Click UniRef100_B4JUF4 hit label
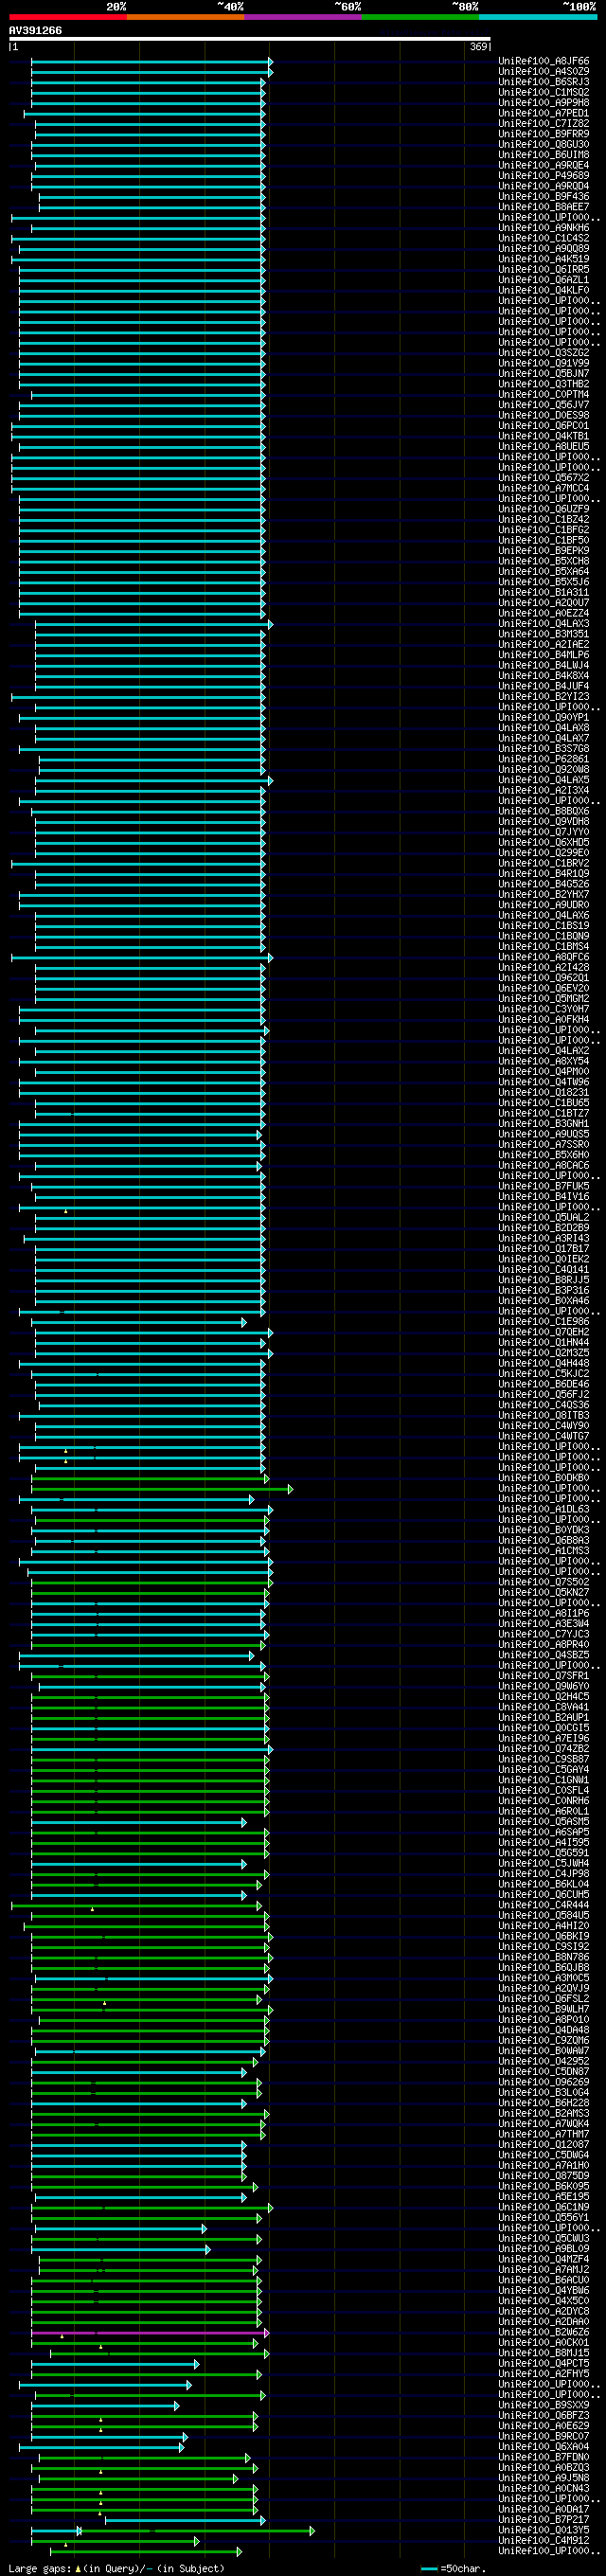This screenshot has height=2576, width=606. pos(544,686)
